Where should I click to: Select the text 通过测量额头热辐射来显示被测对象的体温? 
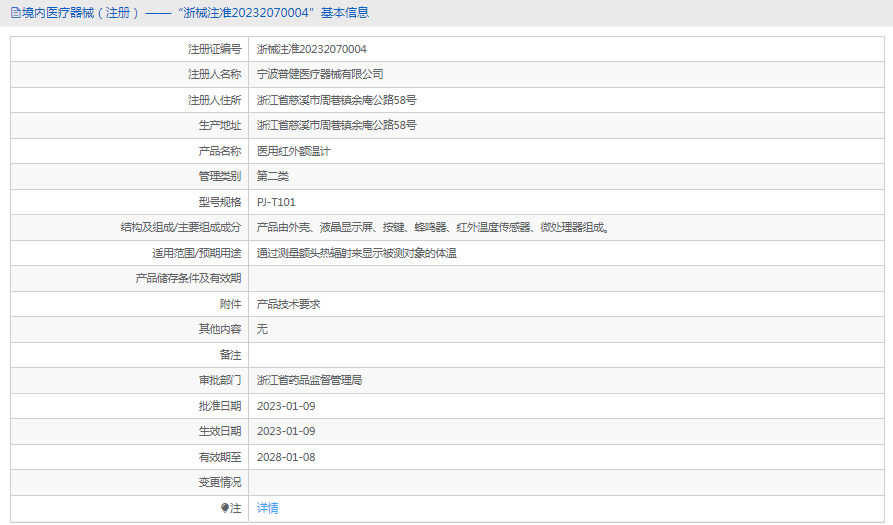357,253
